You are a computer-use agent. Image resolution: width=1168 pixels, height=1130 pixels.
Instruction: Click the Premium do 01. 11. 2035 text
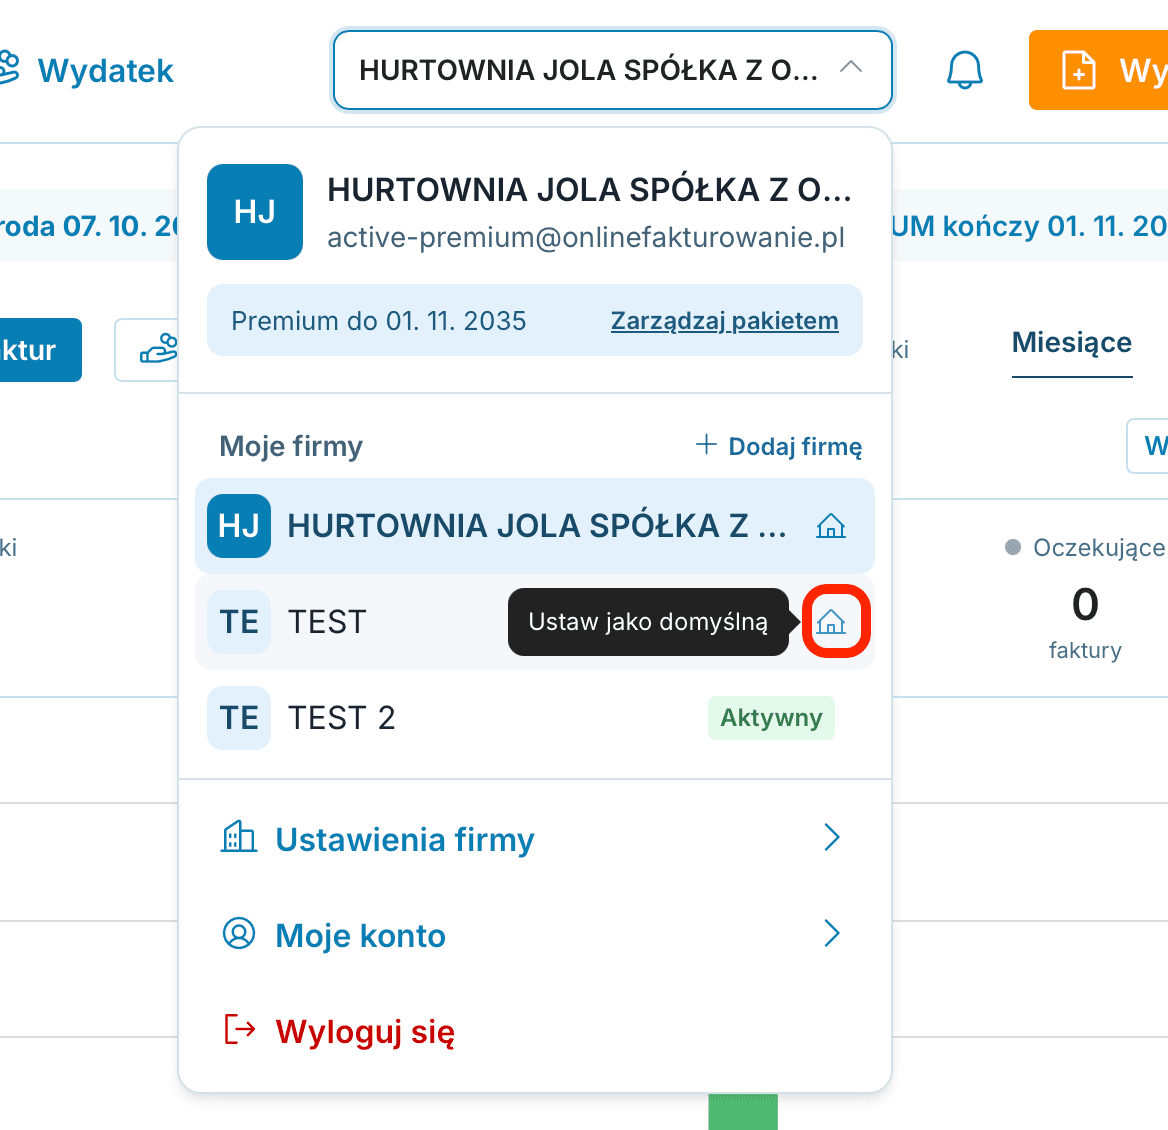click(378, 321)
